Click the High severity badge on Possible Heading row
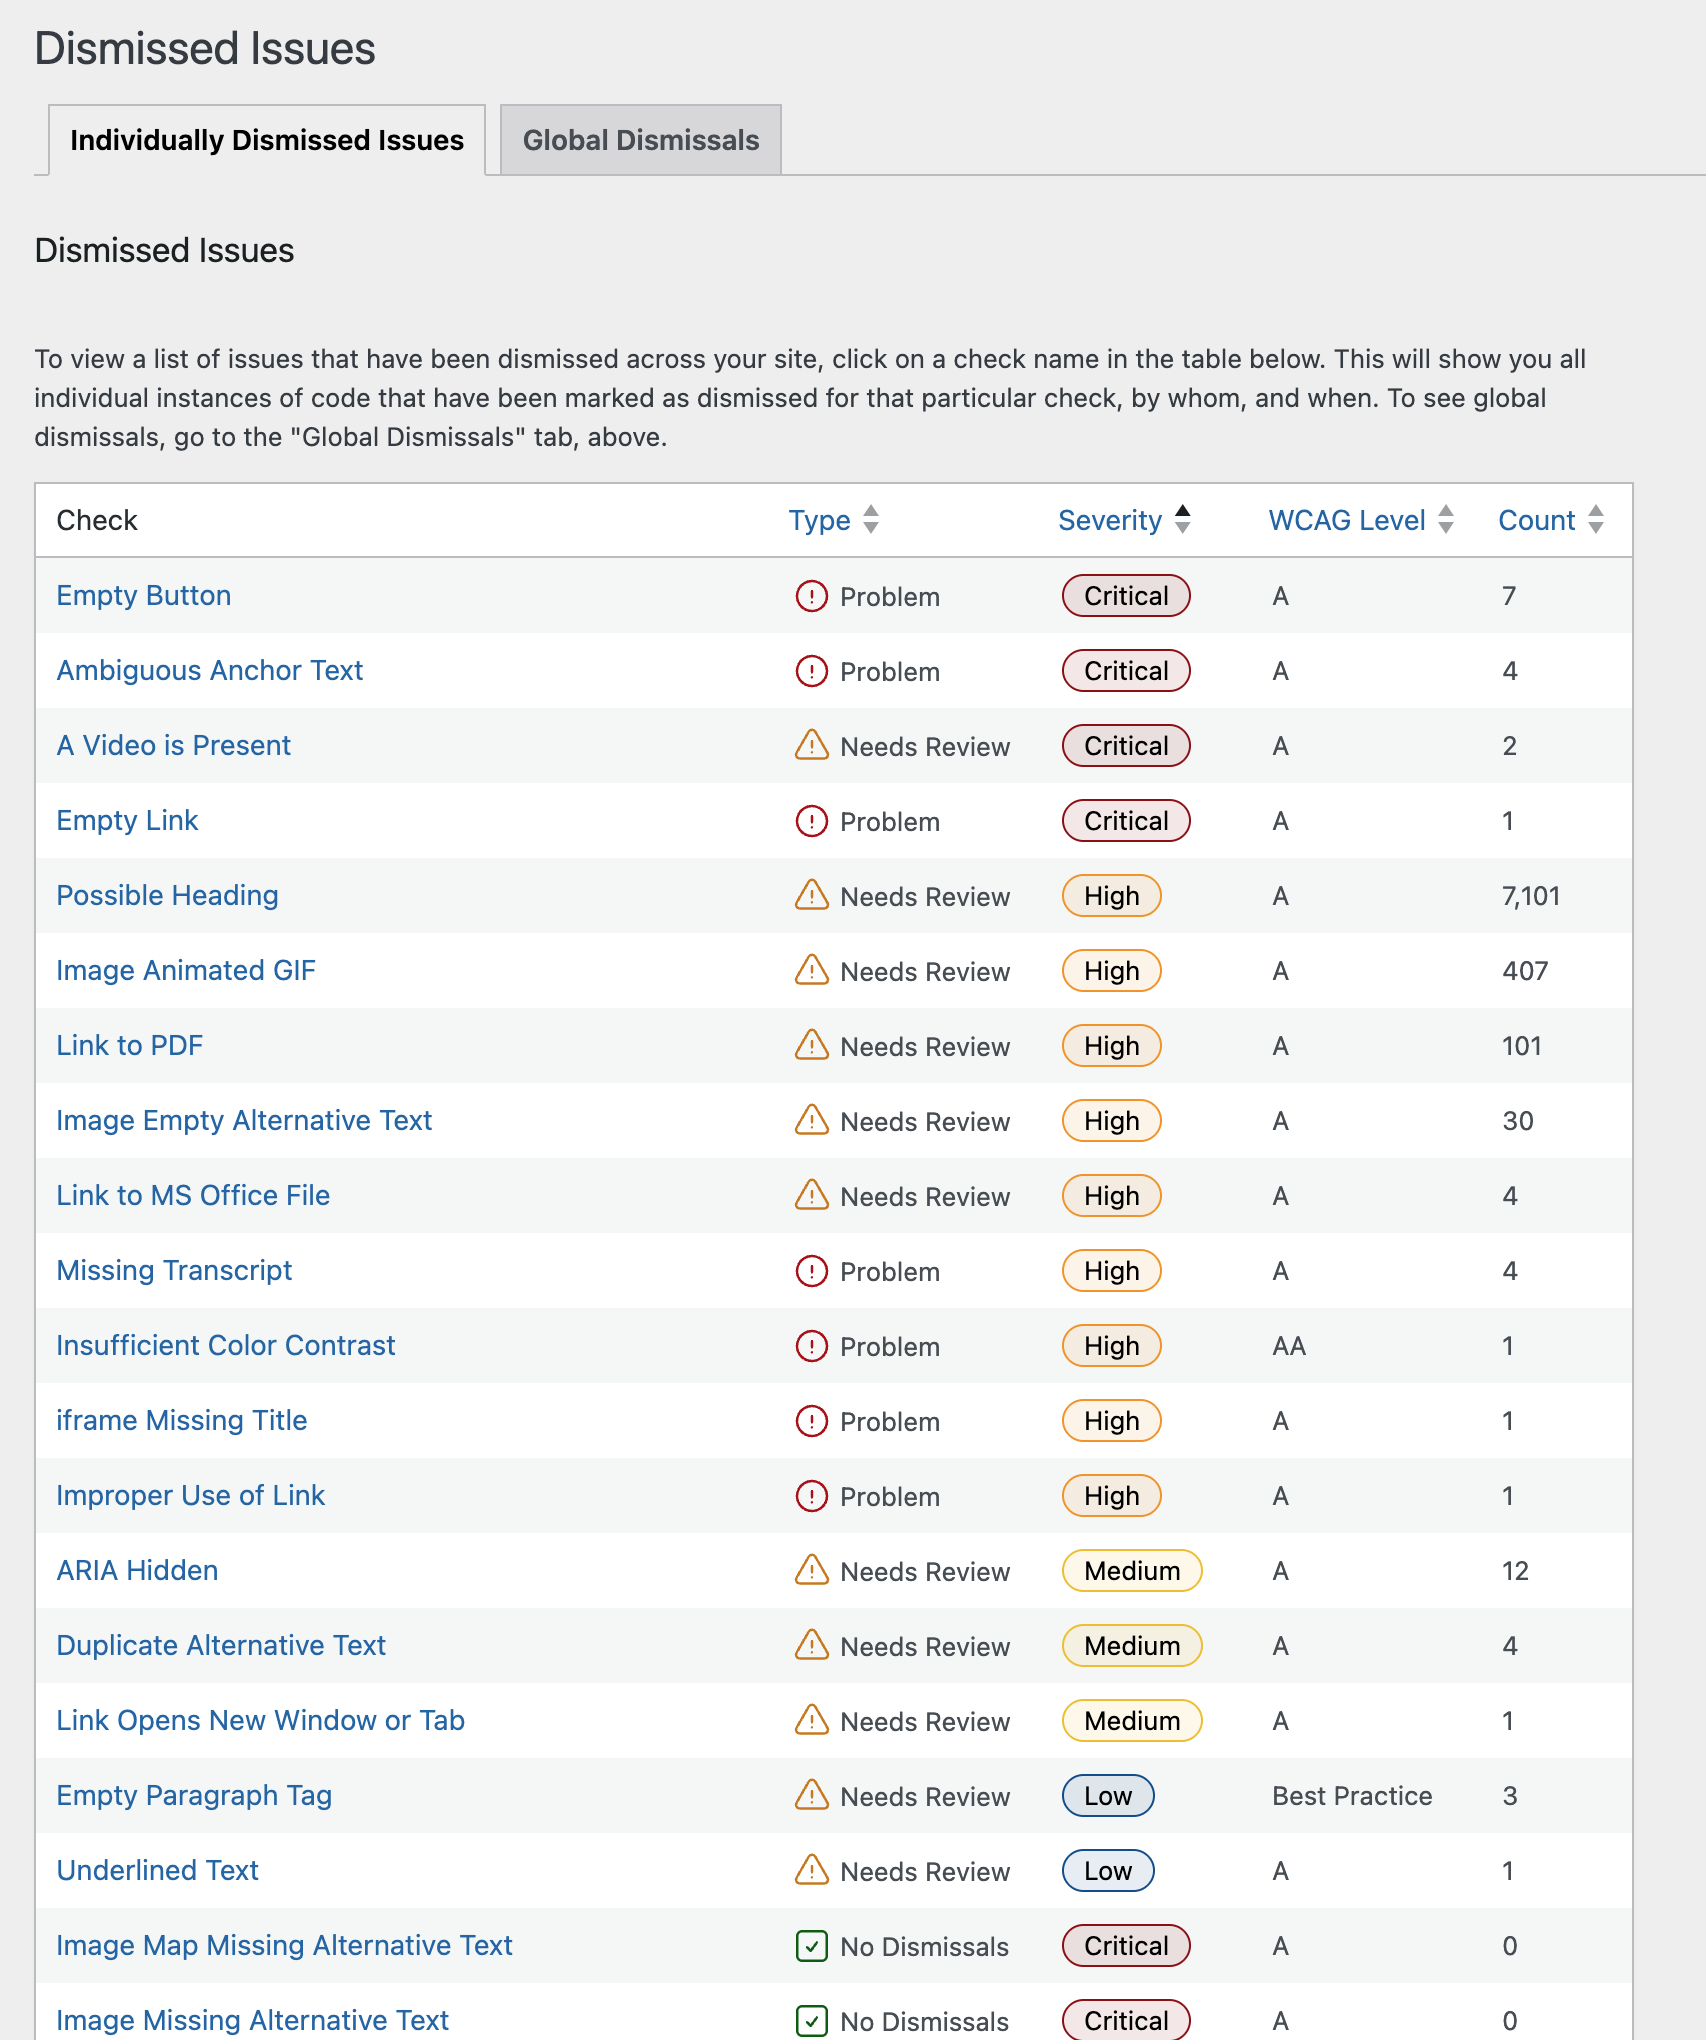The width and height of the screenshot is (1706, 2040). pyautogui.click(x=1110, y=896)
